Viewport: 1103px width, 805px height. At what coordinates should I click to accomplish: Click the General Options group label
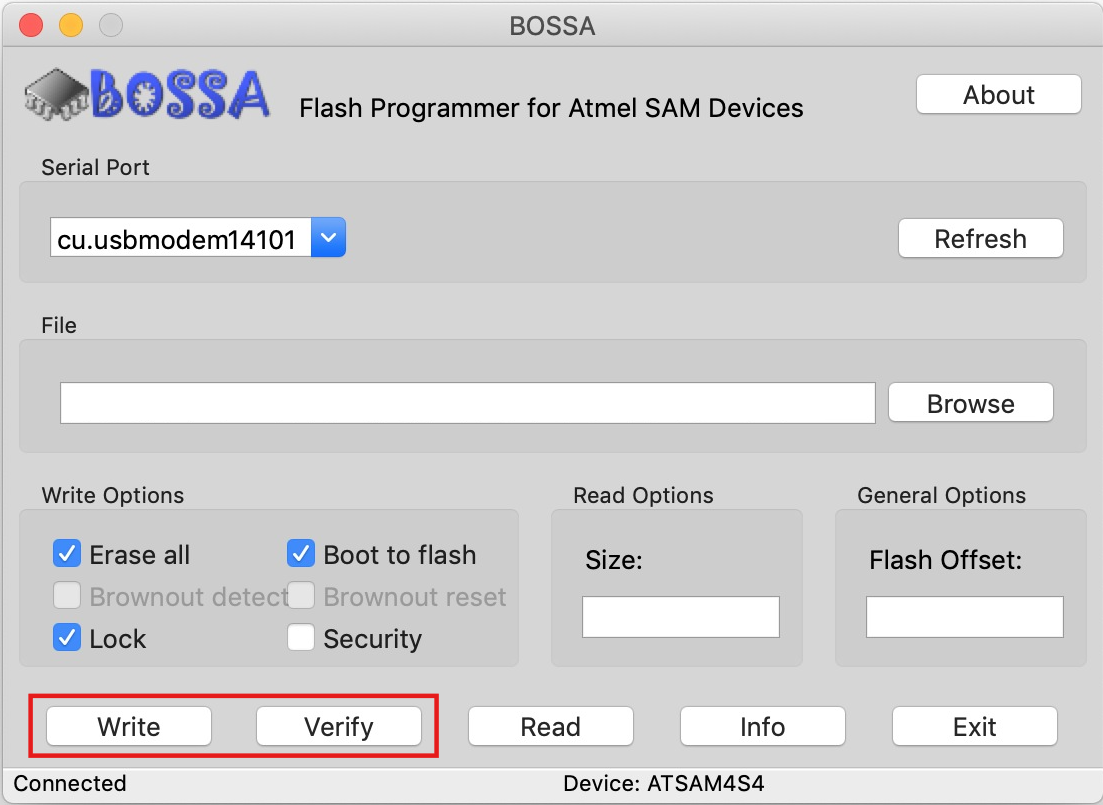(941, 495)
